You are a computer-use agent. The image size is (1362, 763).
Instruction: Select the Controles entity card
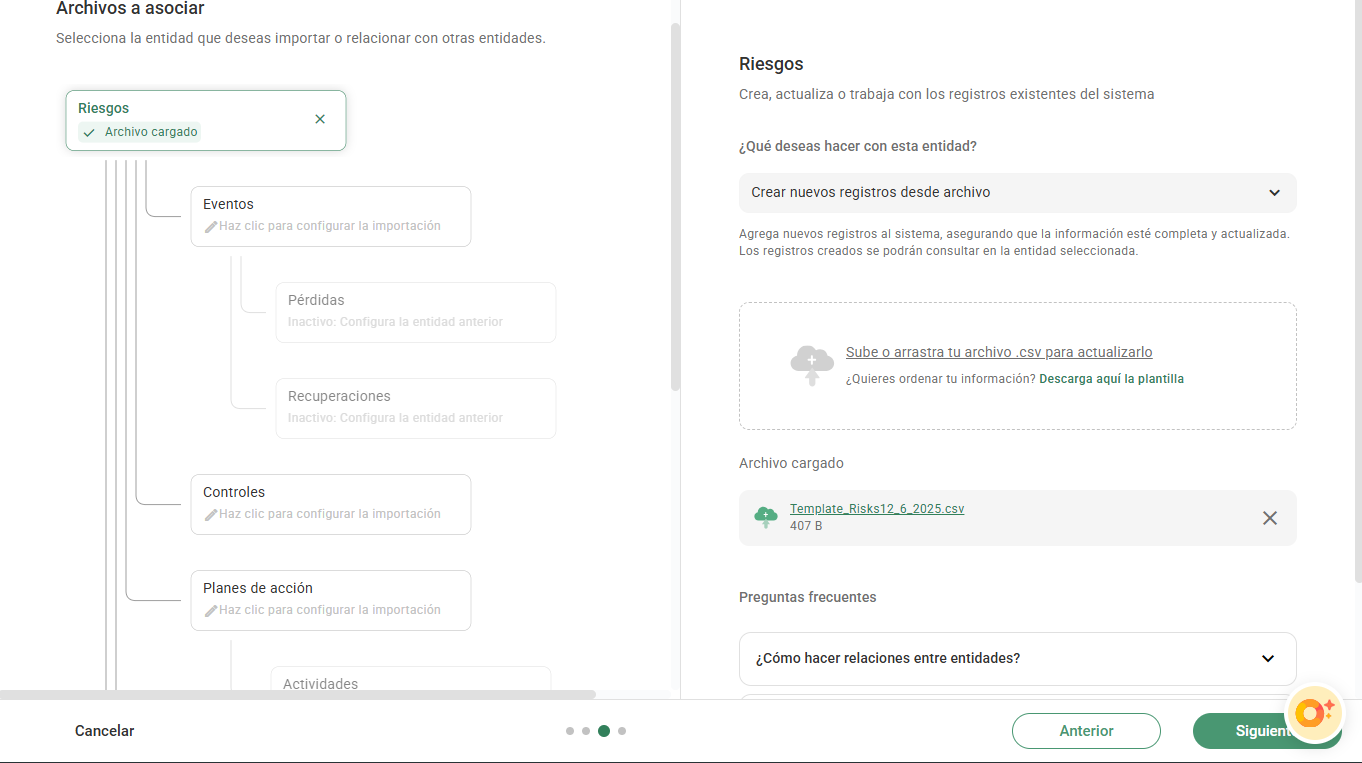[331, 504]
